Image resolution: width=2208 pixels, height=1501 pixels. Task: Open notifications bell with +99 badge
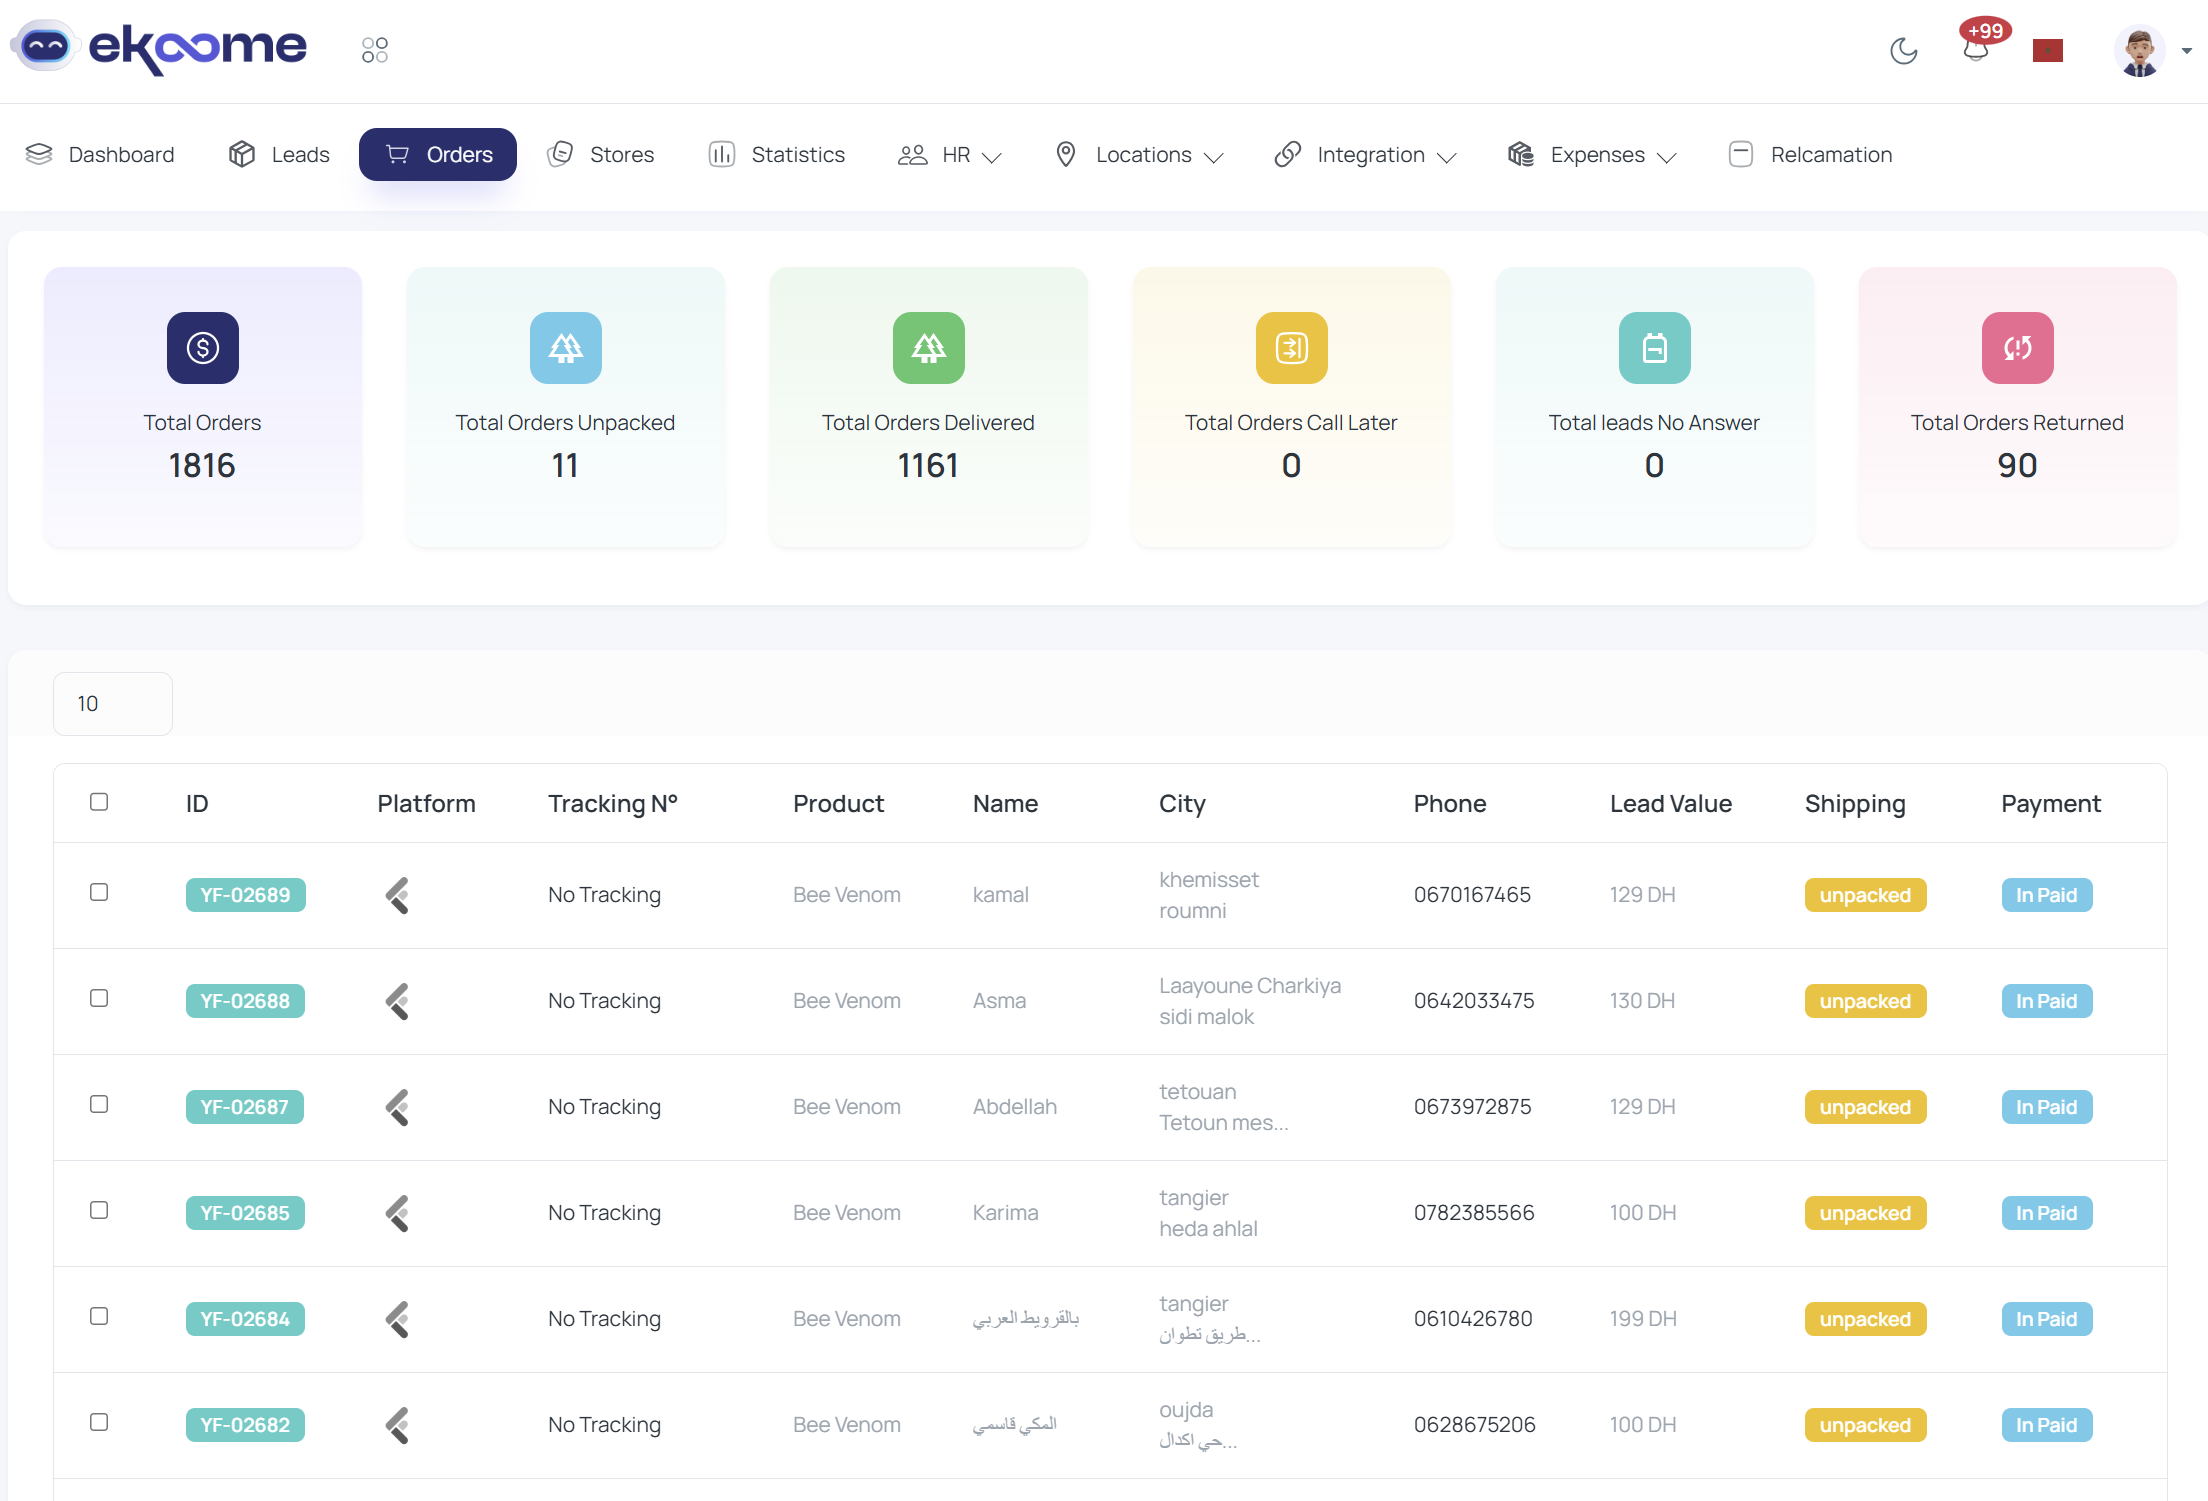1976,48
